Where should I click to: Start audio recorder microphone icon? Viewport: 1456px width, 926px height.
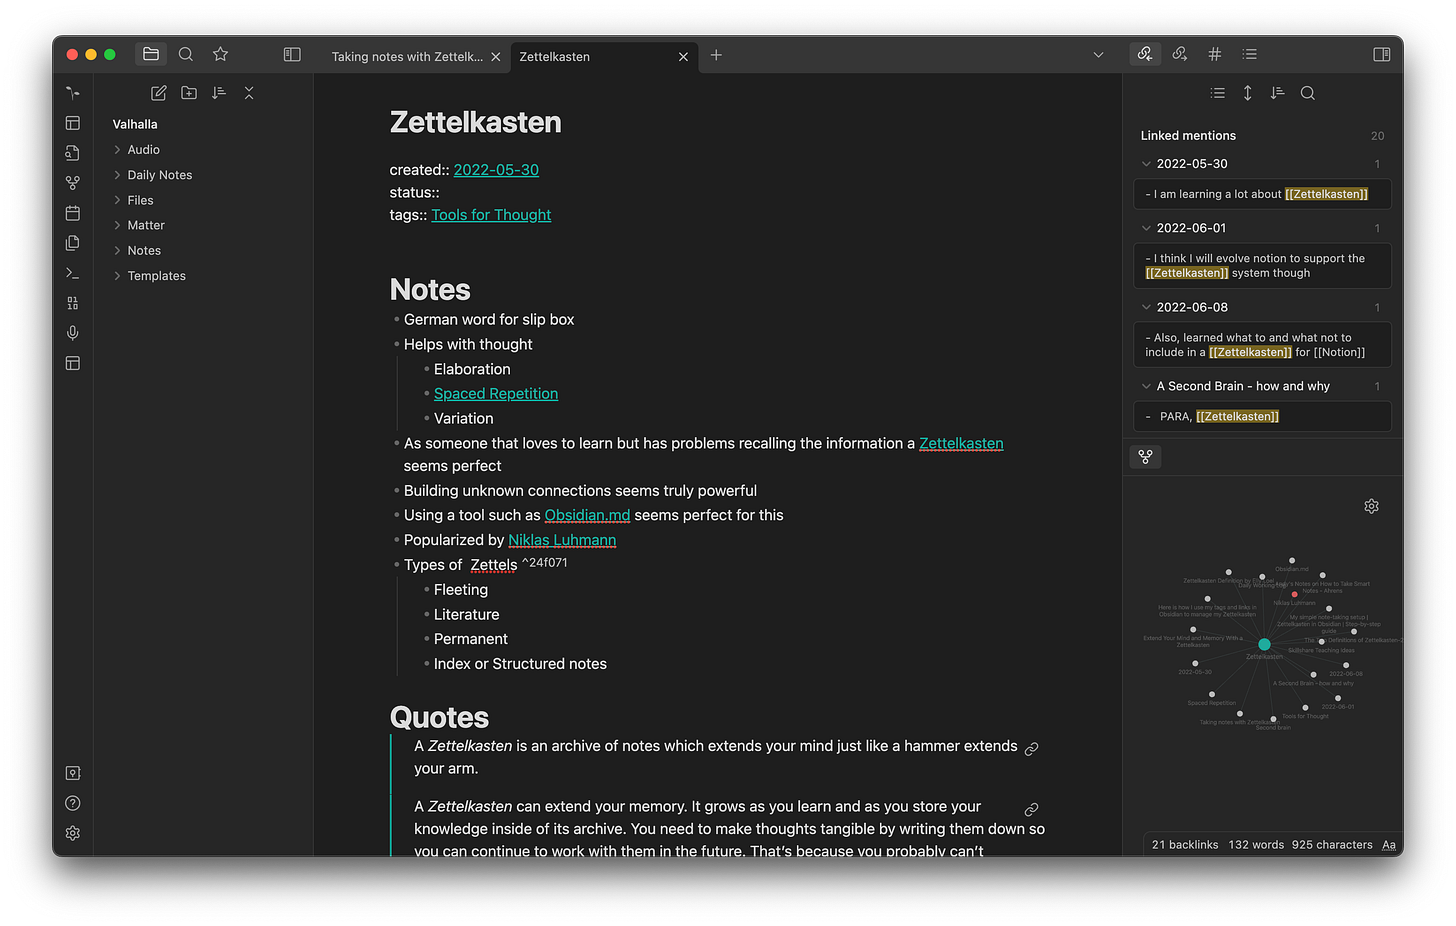click(73, 333)
